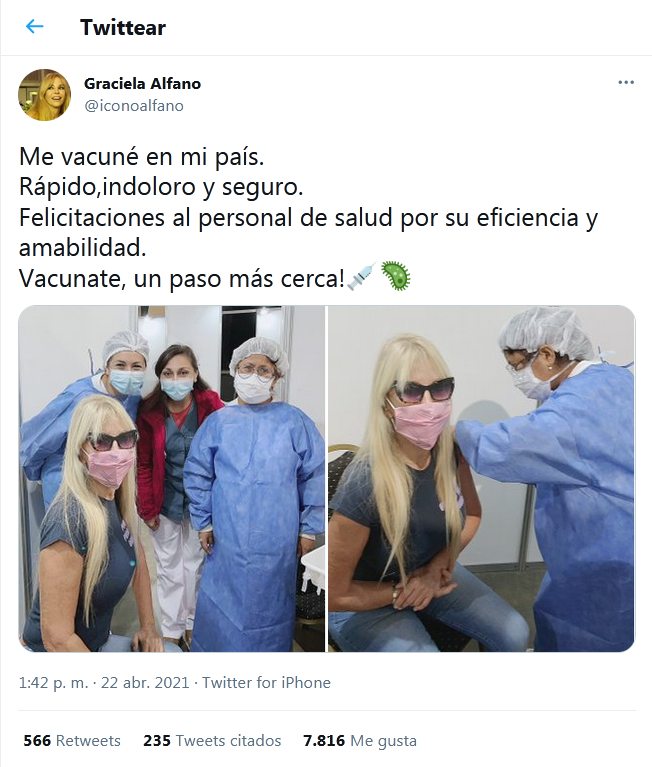Open the three-dot more options menu

tap(626, 82)
